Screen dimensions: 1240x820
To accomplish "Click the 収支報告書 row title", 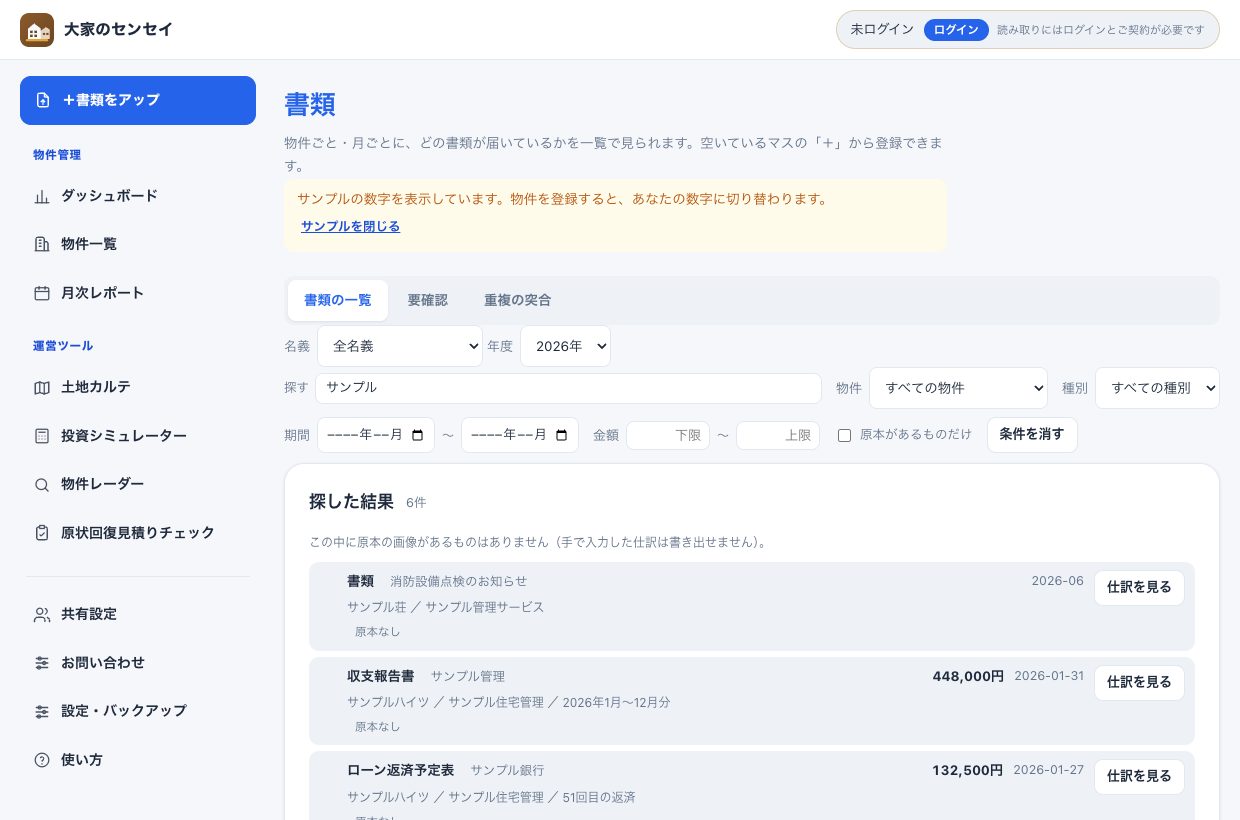I will [x=381, y=676].
